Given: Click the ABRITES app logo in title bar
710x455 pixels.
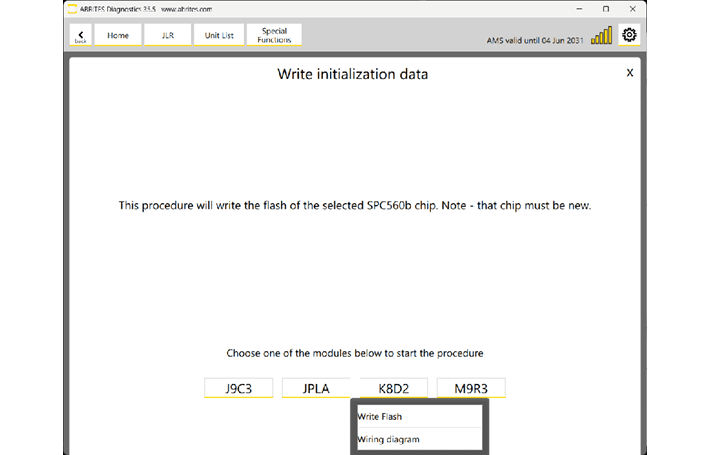Looking at the screenshot, I should [x=72, y=9].
